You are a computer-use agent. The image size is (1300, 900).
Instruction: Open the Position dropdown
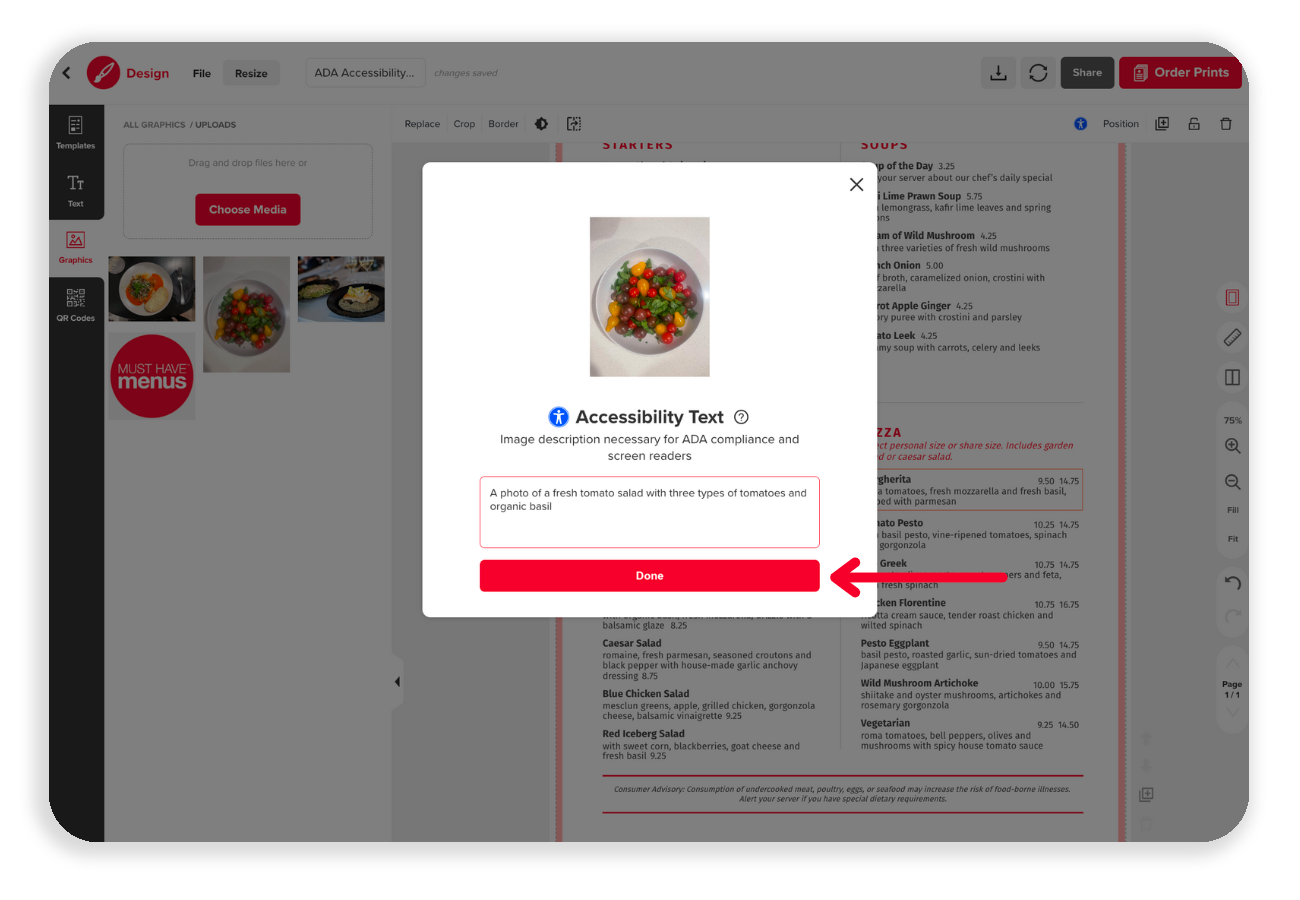point(1121,124)
